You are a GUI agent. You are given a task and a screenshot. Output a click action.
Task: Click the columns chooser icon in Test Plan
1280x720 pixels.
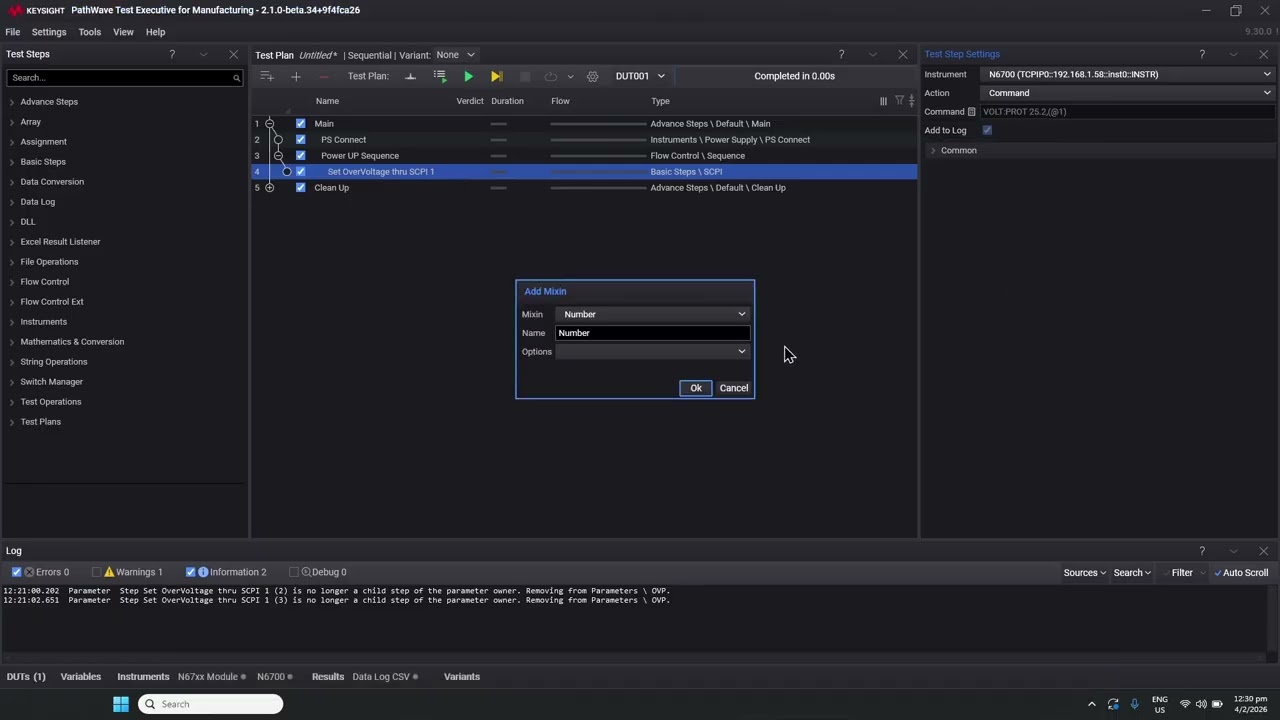pyautogui.click(x=883, y=101)
